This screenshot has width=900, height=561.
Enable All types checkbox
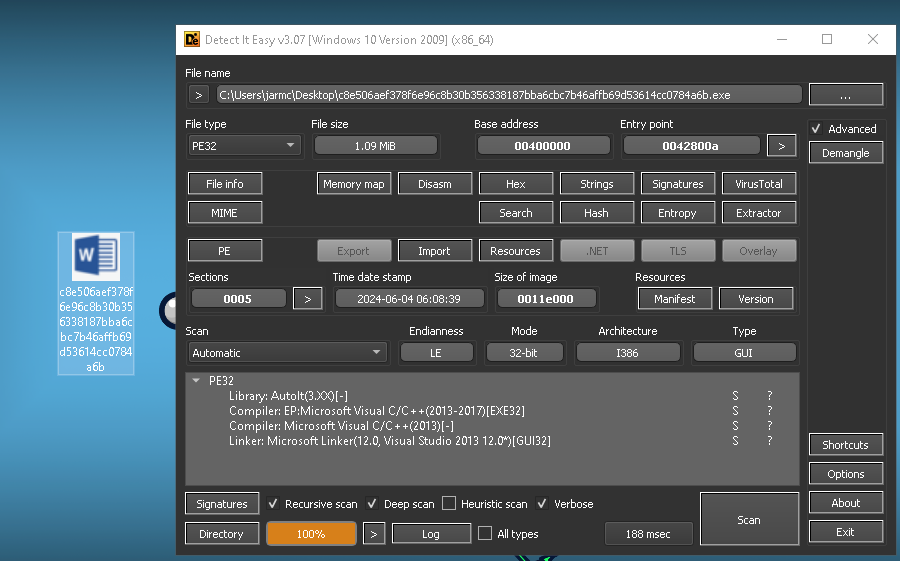(x=485, y=533)
